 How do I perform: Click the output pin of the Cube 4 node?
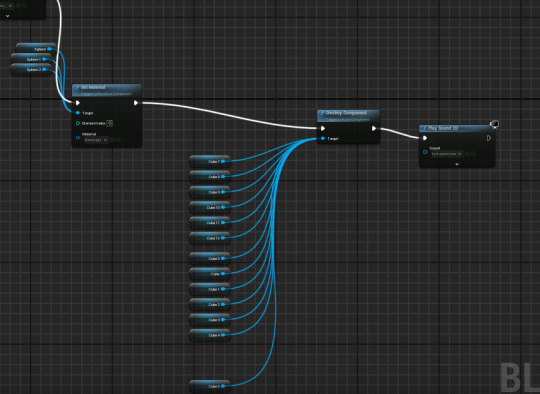point(223,335)
